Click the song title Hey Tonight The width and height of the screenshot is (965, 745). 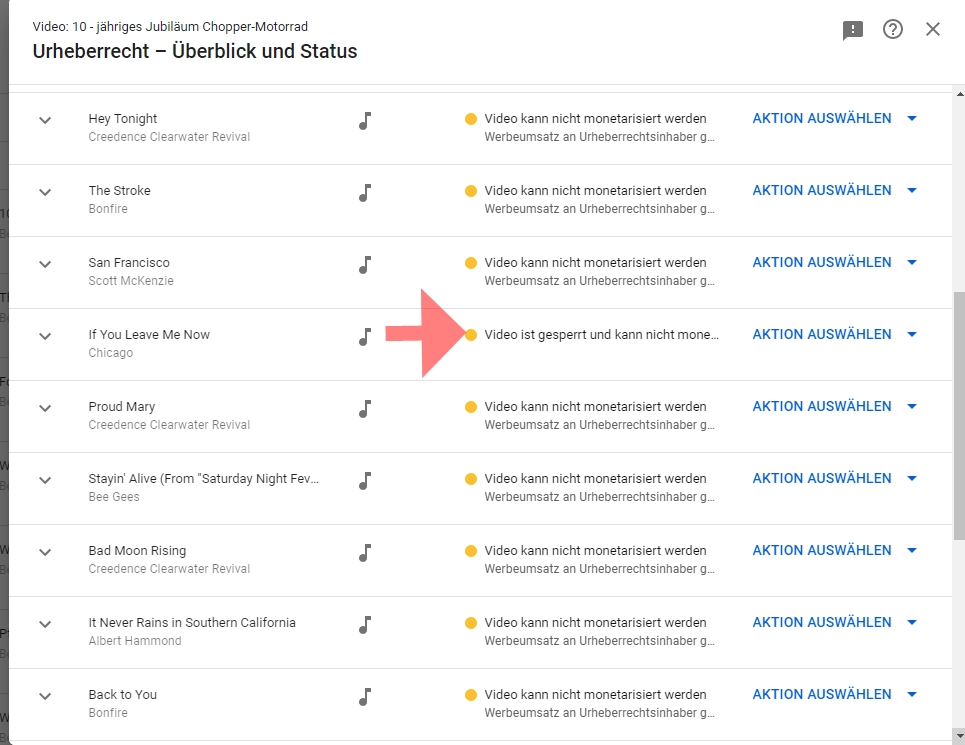pyautogui.click(x=122, y=119)
